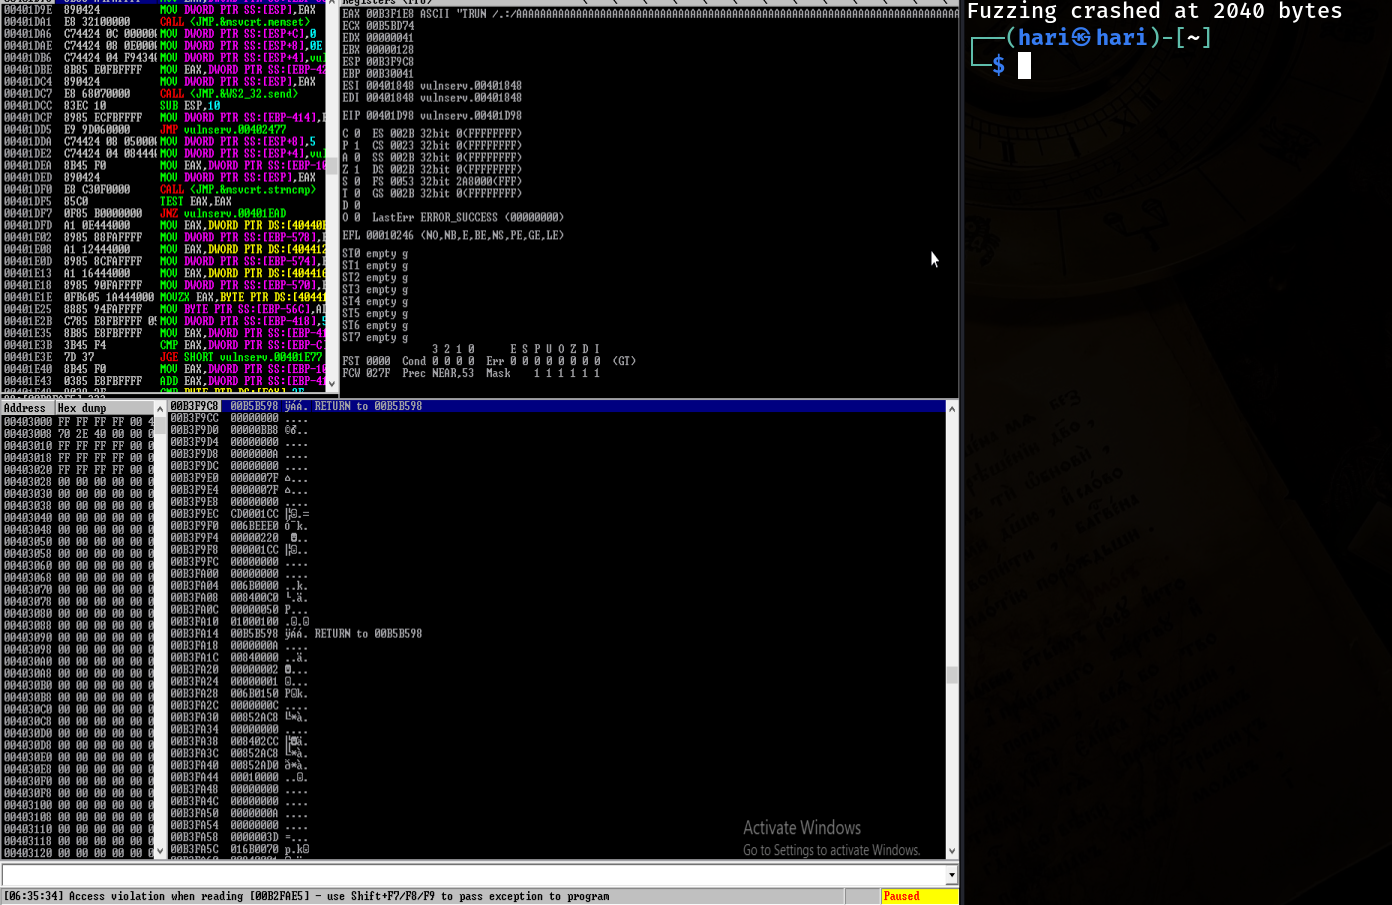Click the Address column header in dump

26,408
